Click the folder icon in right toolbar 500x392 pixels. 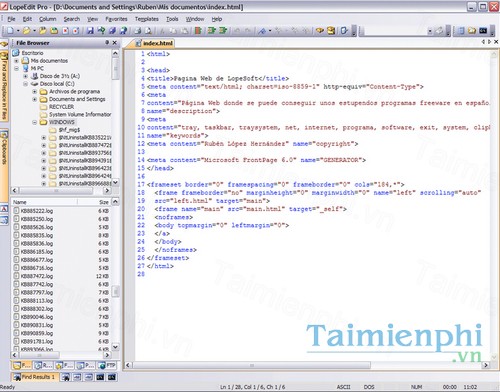pos(472,31)
